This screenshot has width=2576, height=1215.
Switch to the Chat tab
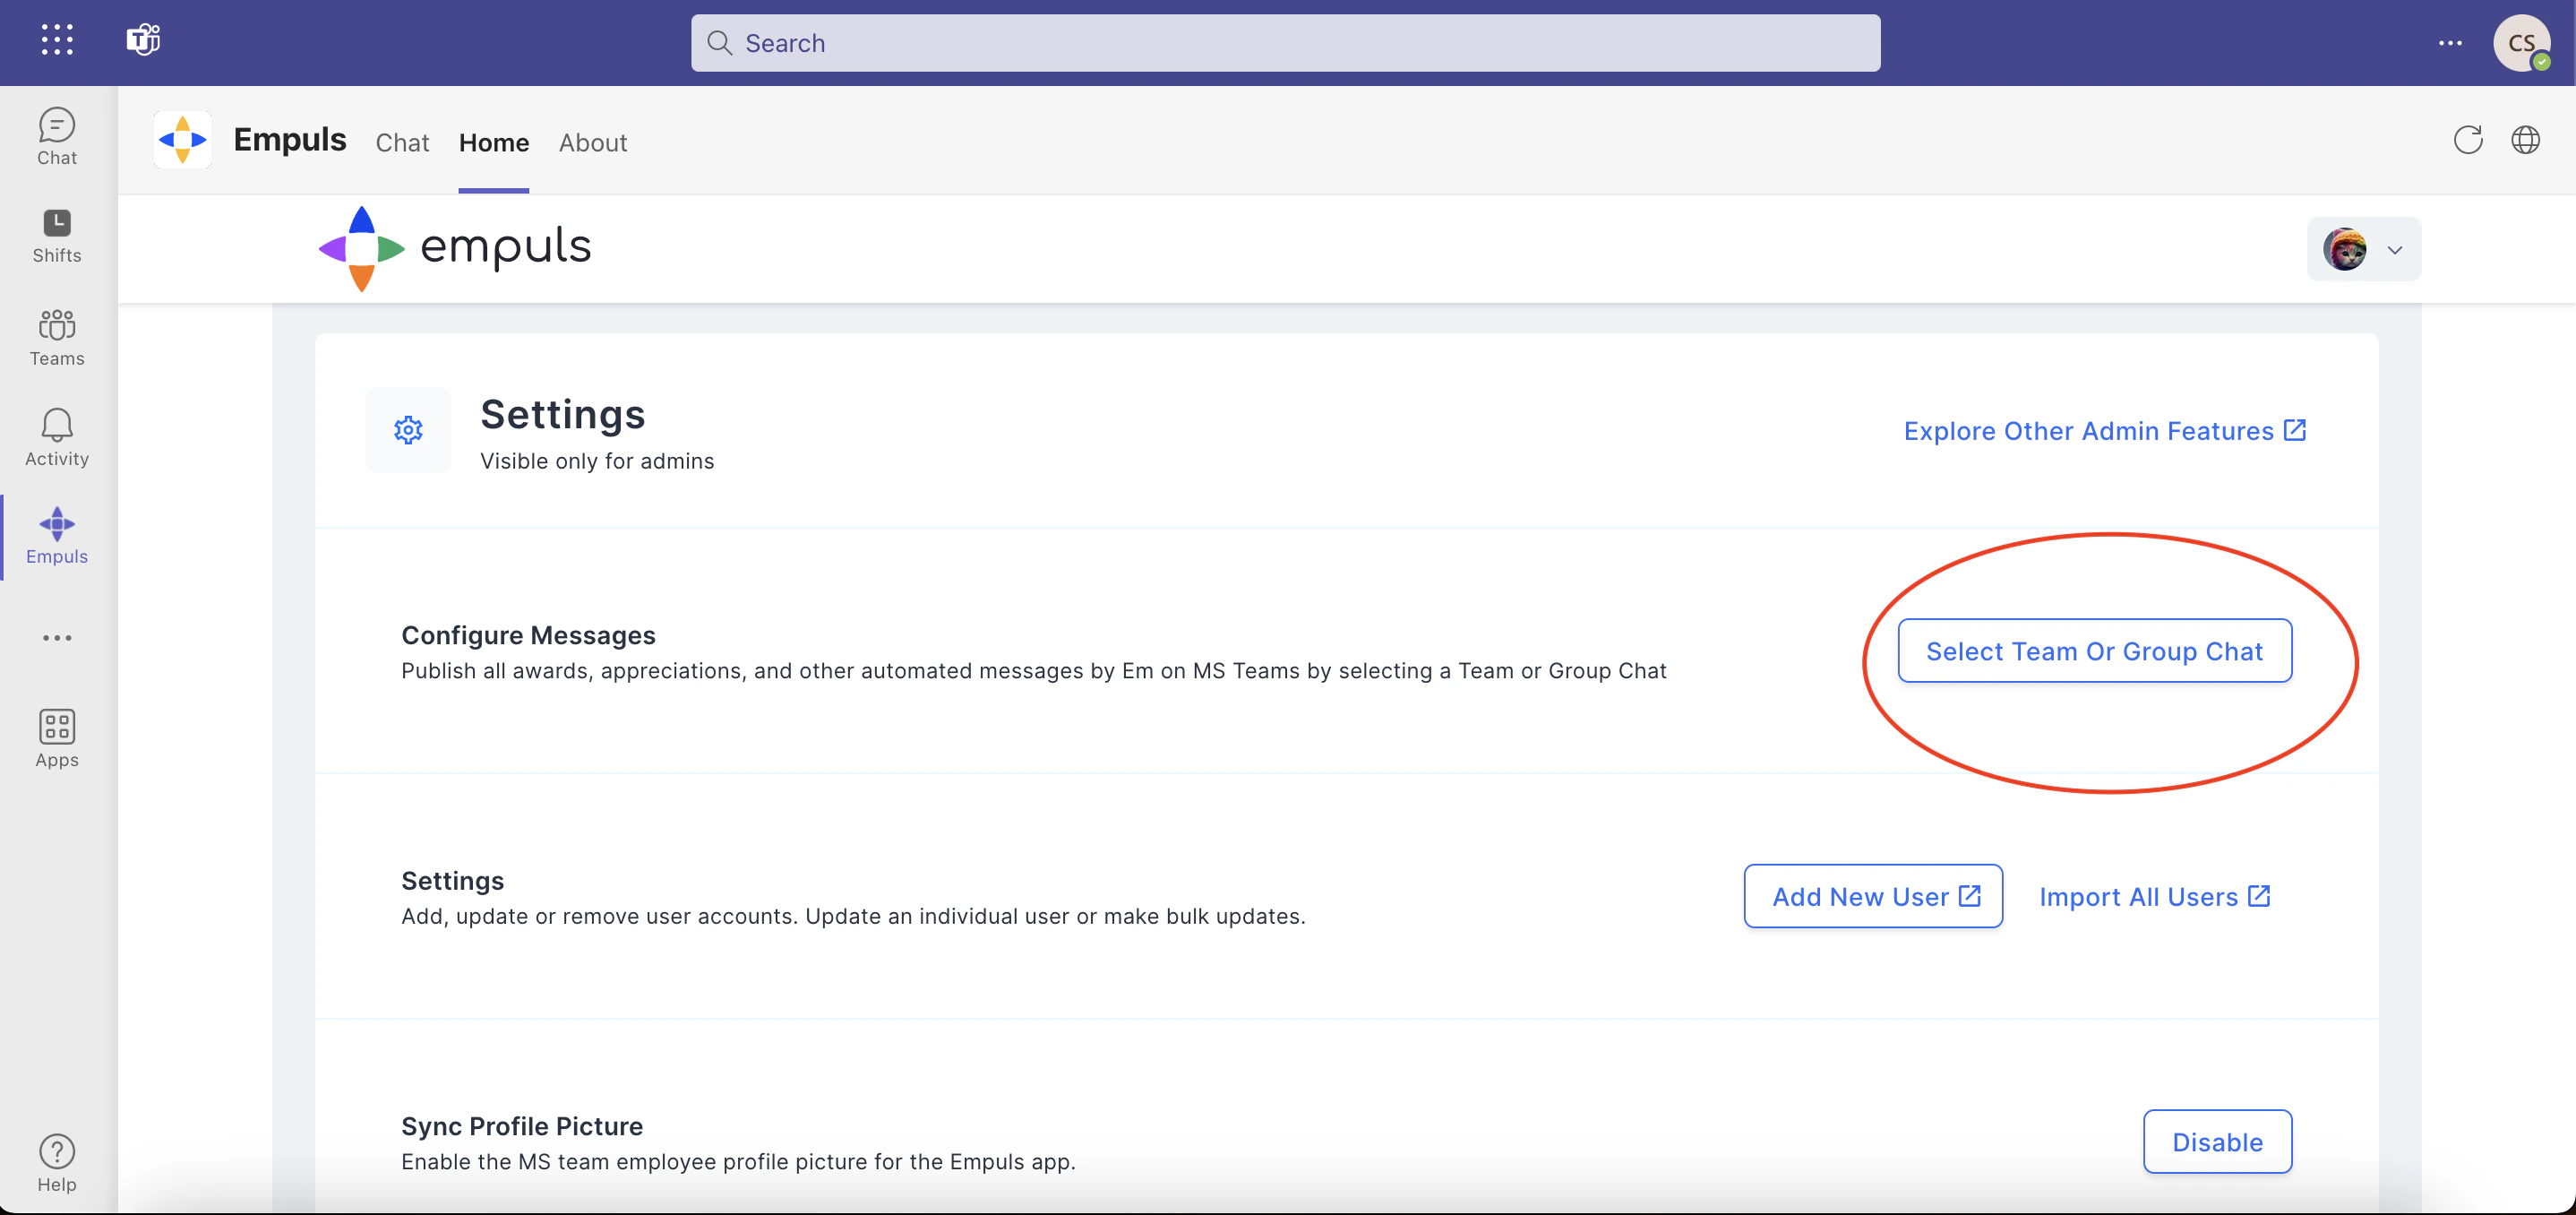pos(402,143)
